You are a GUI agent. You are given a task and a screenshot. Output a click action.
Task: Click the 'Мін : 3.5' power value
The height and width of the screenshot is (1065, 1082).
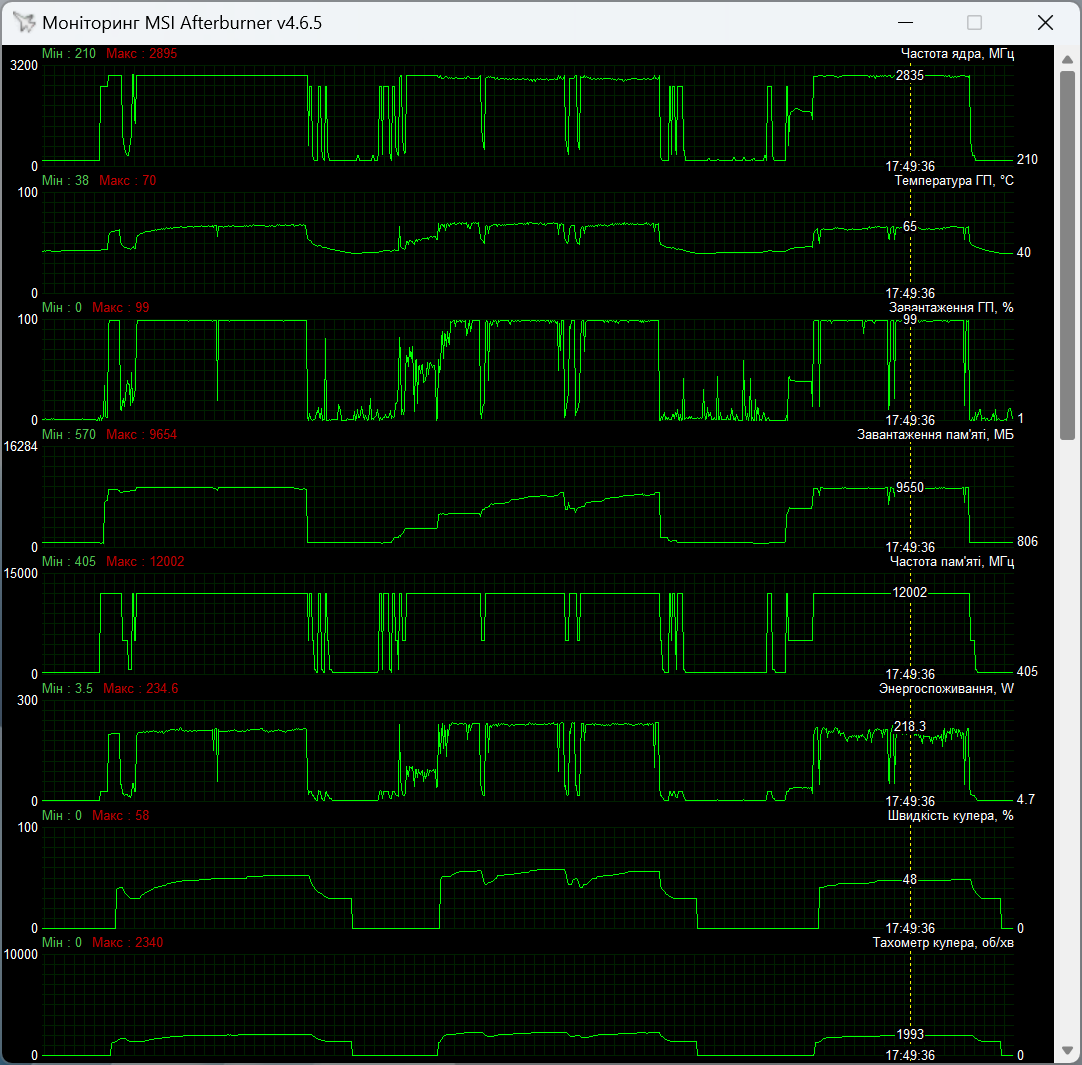click(x=67, y=688)
